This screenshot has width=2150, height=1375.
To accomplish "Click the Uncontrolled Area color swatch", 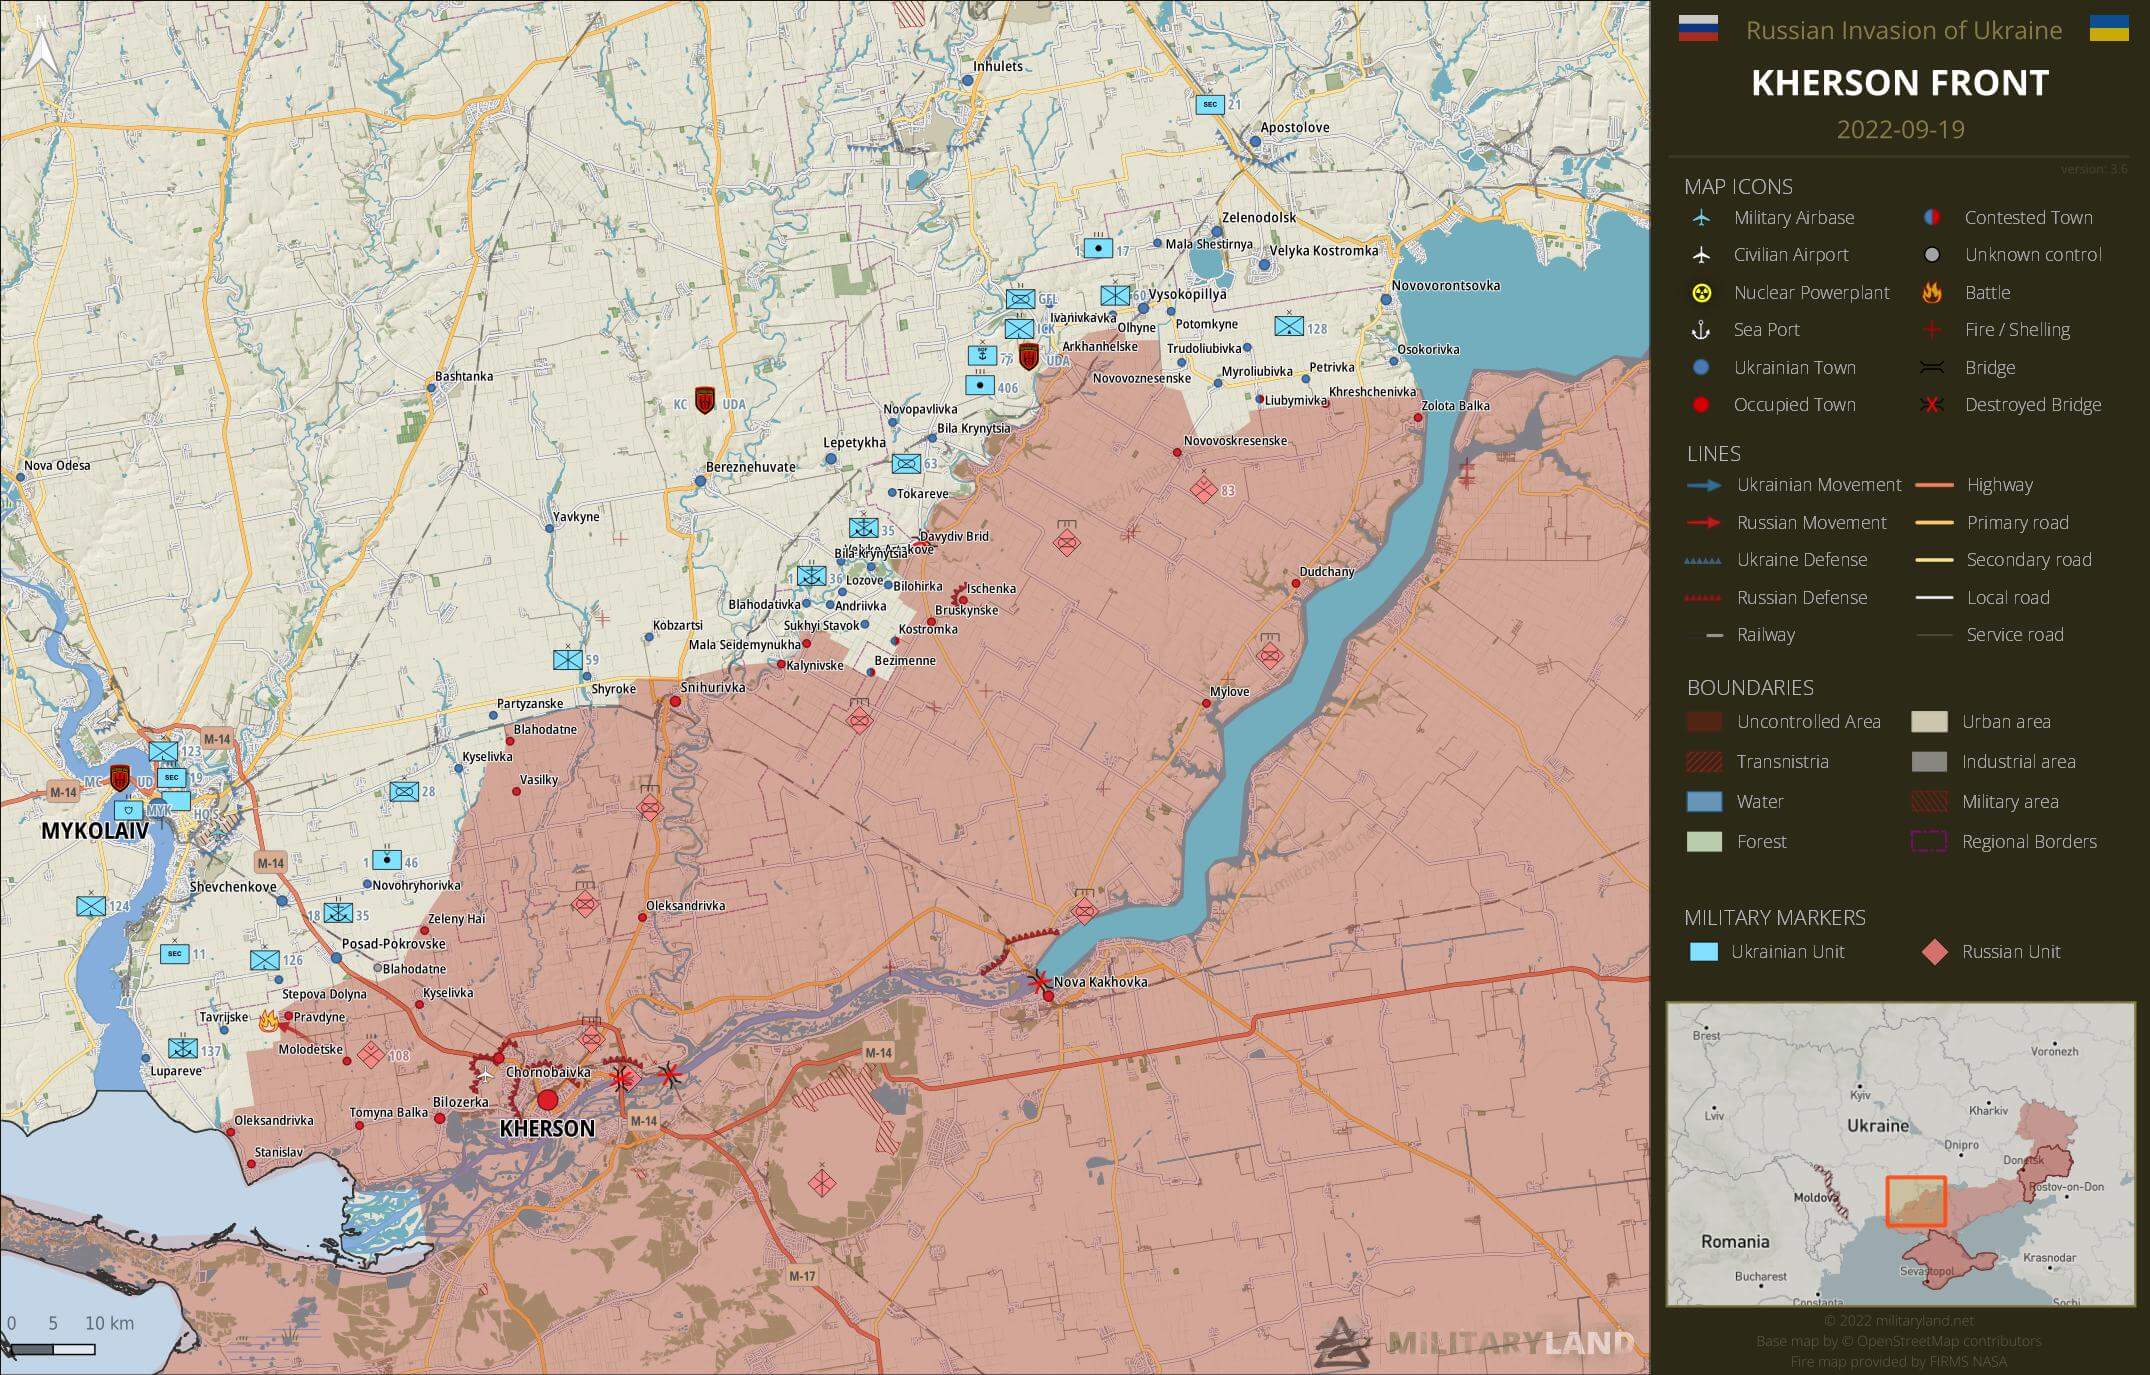I will coord(1704,722).
